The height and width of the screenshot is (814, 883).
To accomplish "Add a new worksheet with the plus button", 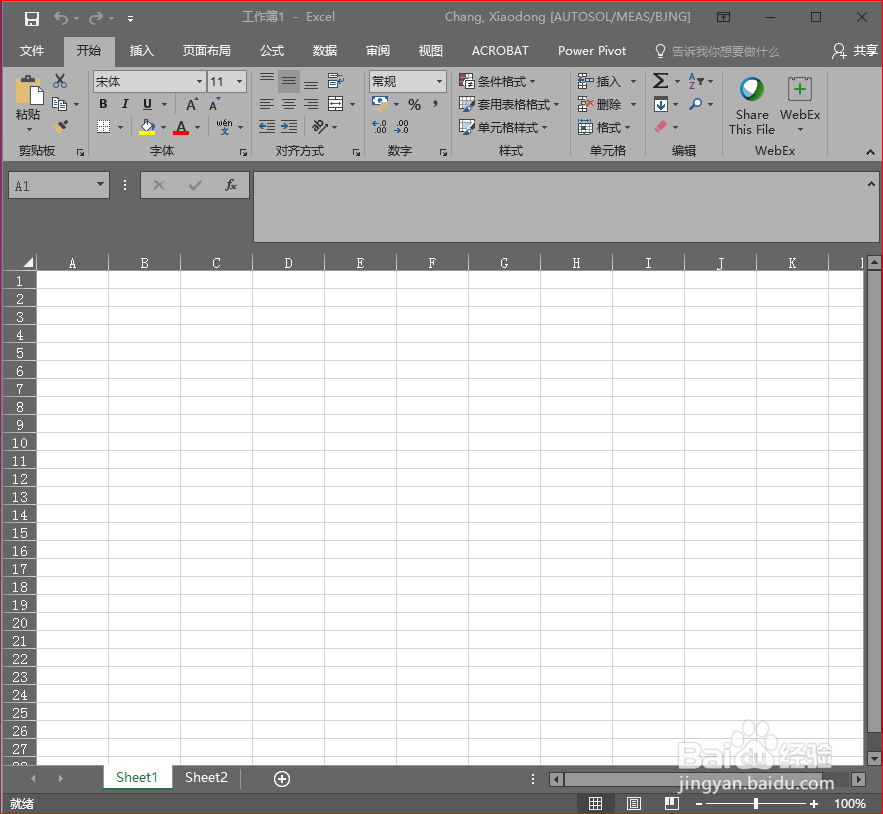I will tap(281, 777).
